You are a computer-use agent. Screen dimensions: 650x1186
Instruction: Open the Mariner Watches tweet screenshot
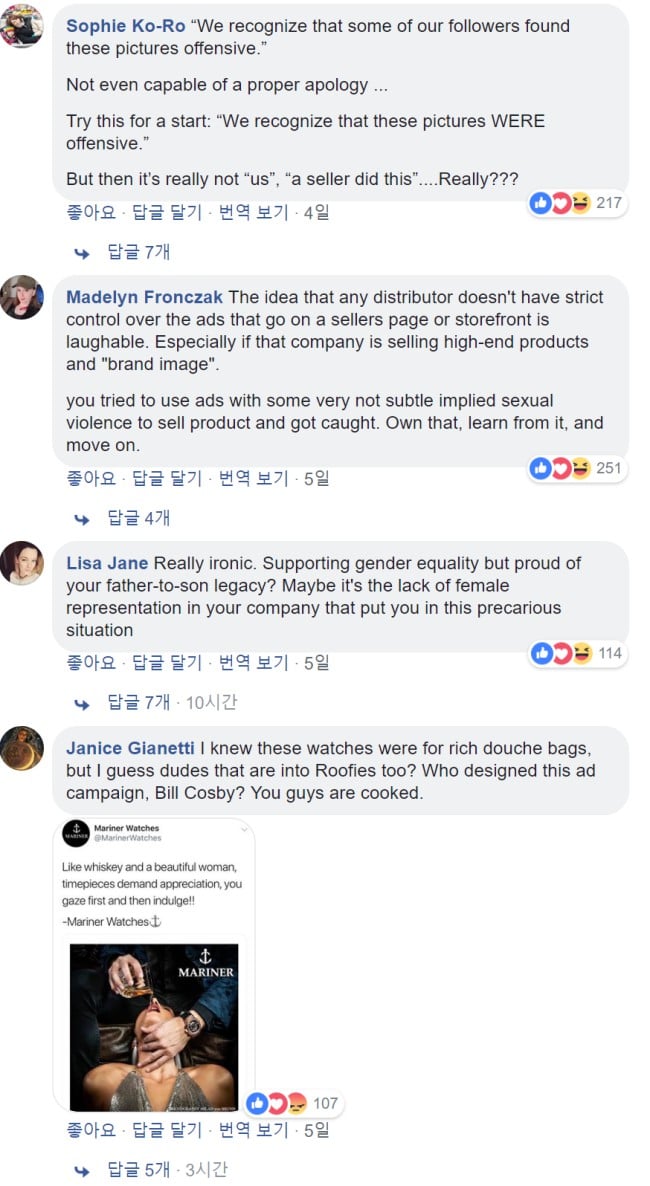pos(154,965)
